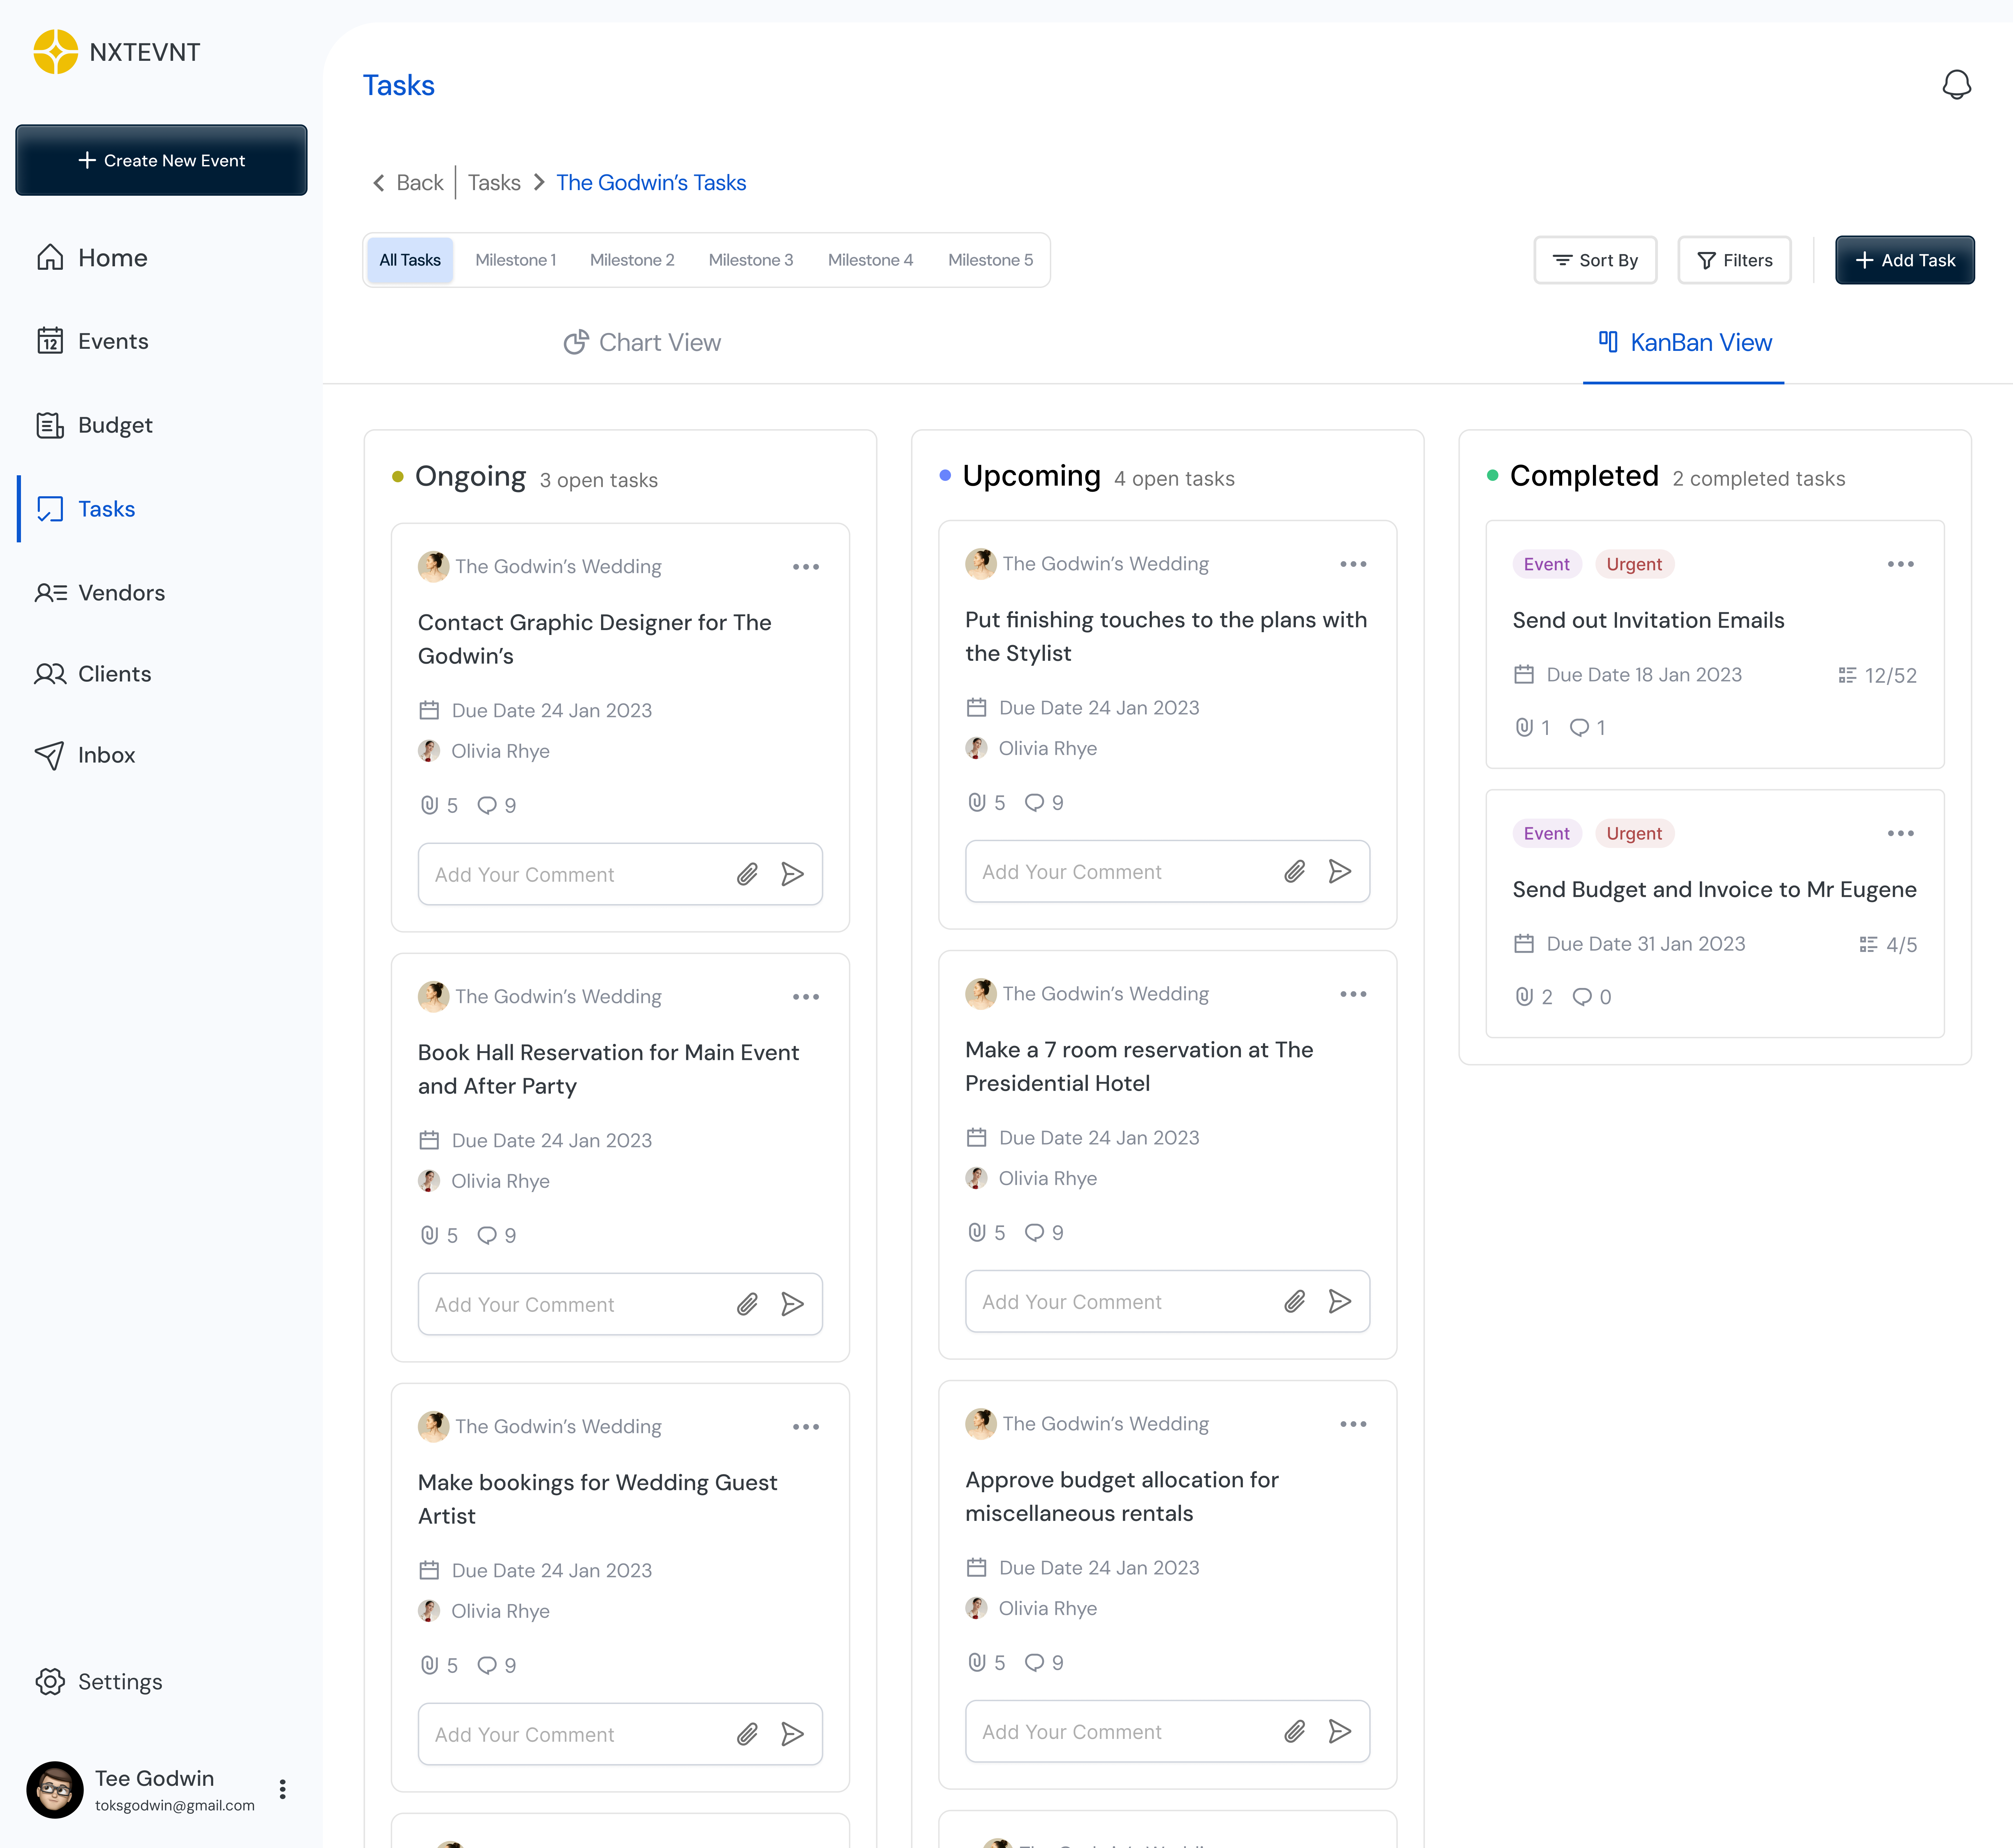Click the Add Task button
This screenshot has height=1848, width=2013.
click(1904, 260)
